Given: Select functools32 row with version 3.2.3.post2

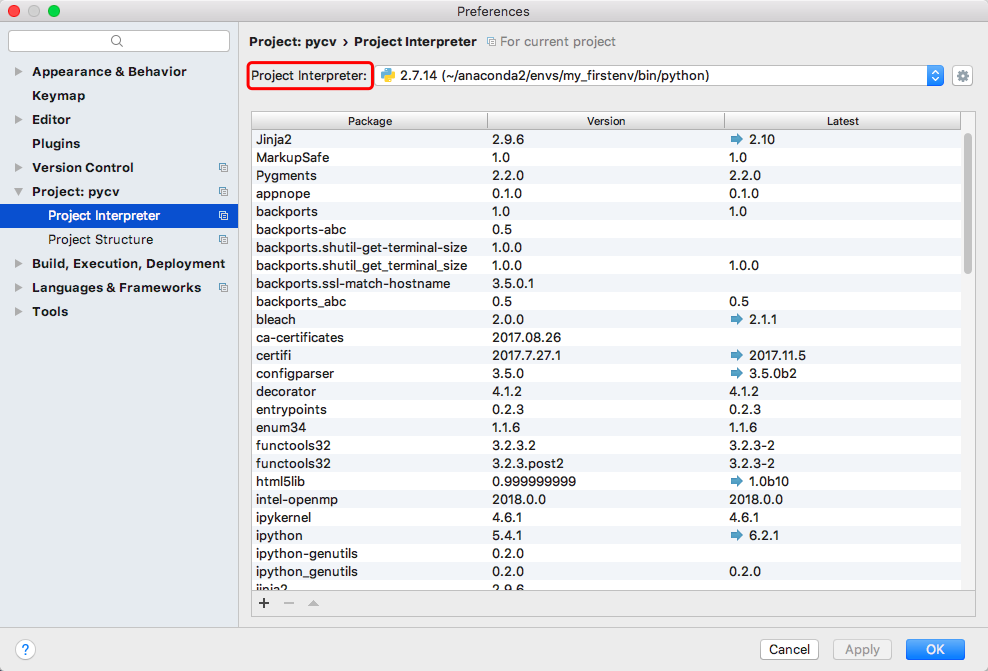Looking at the screenshot, I should [x=606, y=464].
